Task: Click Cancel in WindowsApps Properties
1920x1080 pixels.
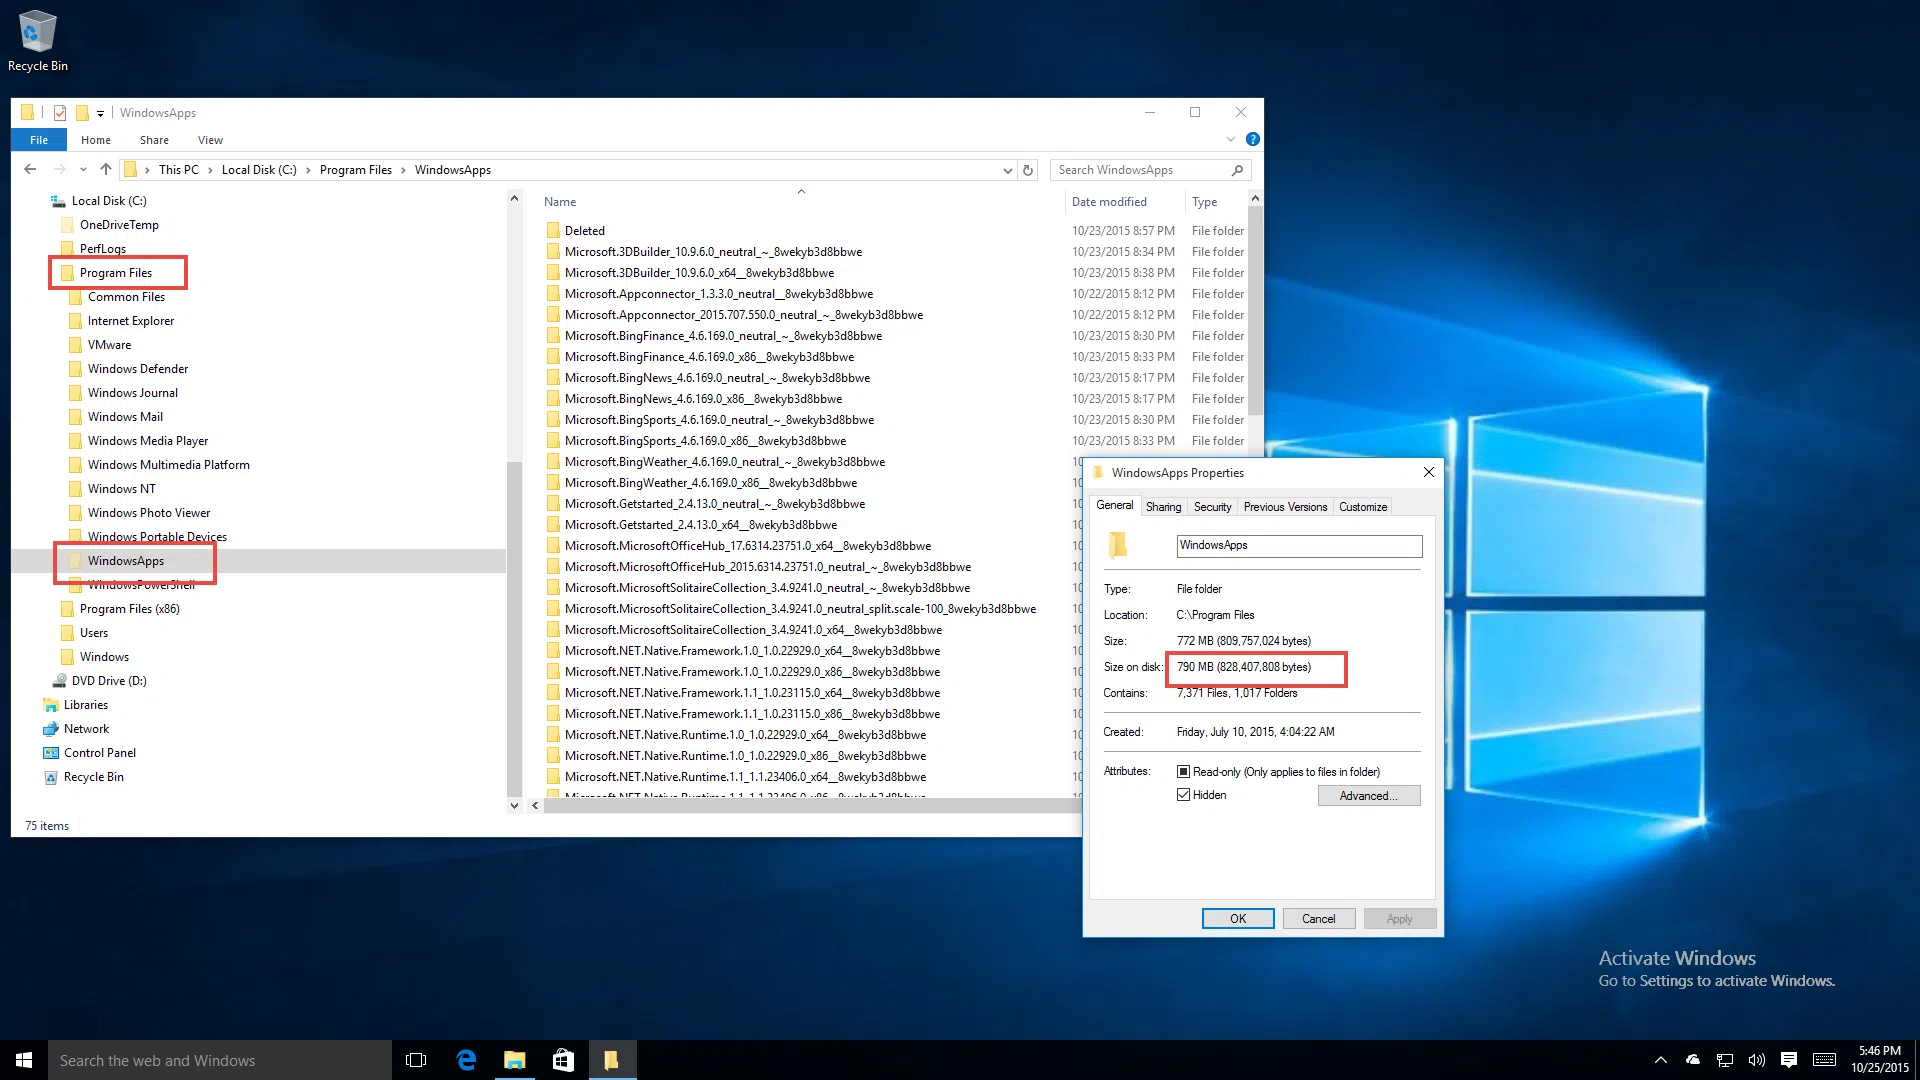Action: [x=1318, y=919]
